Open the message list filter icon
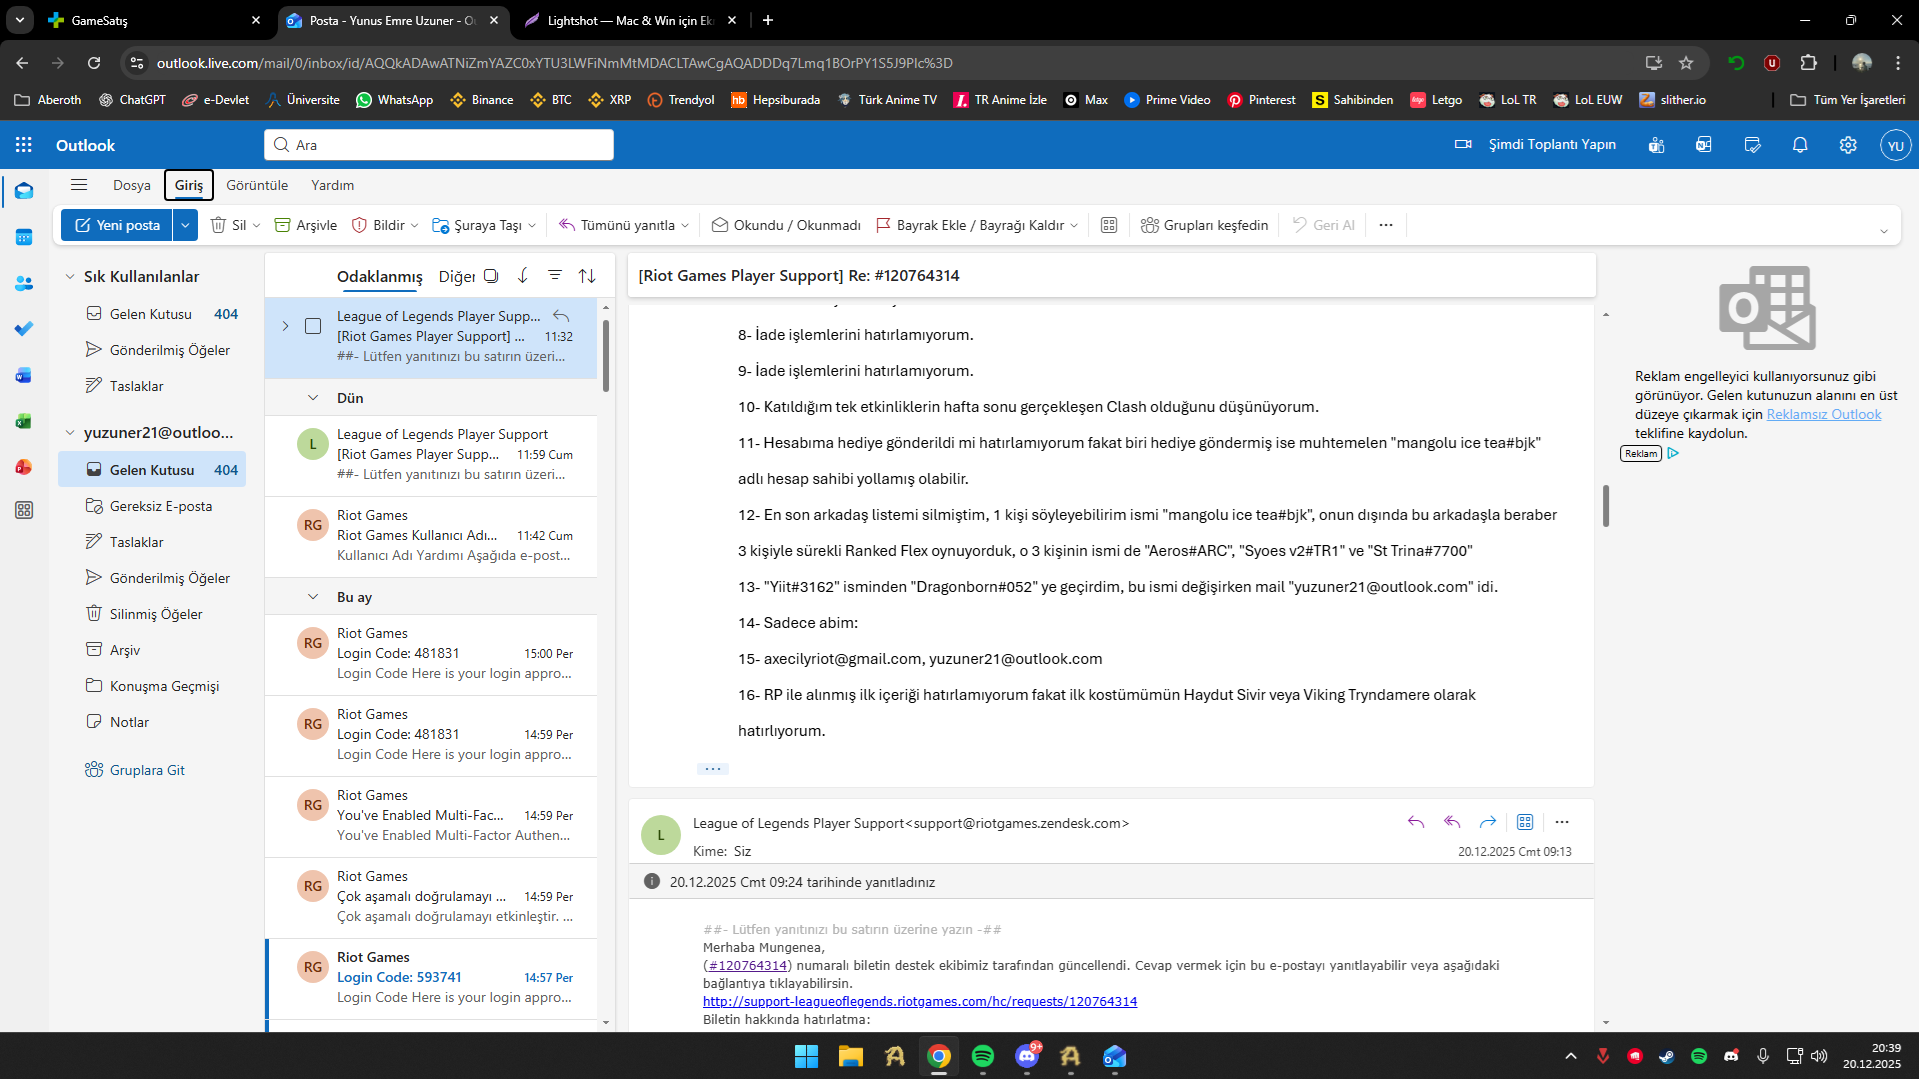This screenshot has height=1079, width=1919. coord(555,276)
